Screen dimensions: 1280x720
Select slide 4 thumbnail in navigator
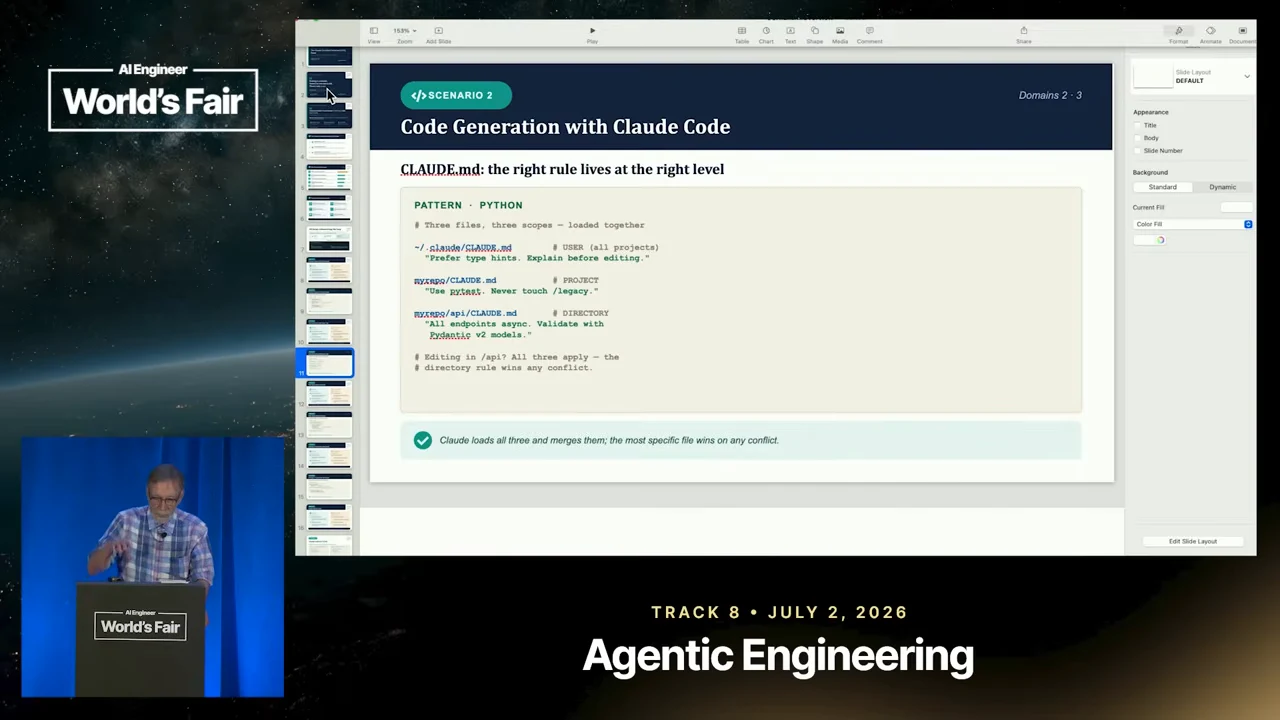(x=329, y=147)
